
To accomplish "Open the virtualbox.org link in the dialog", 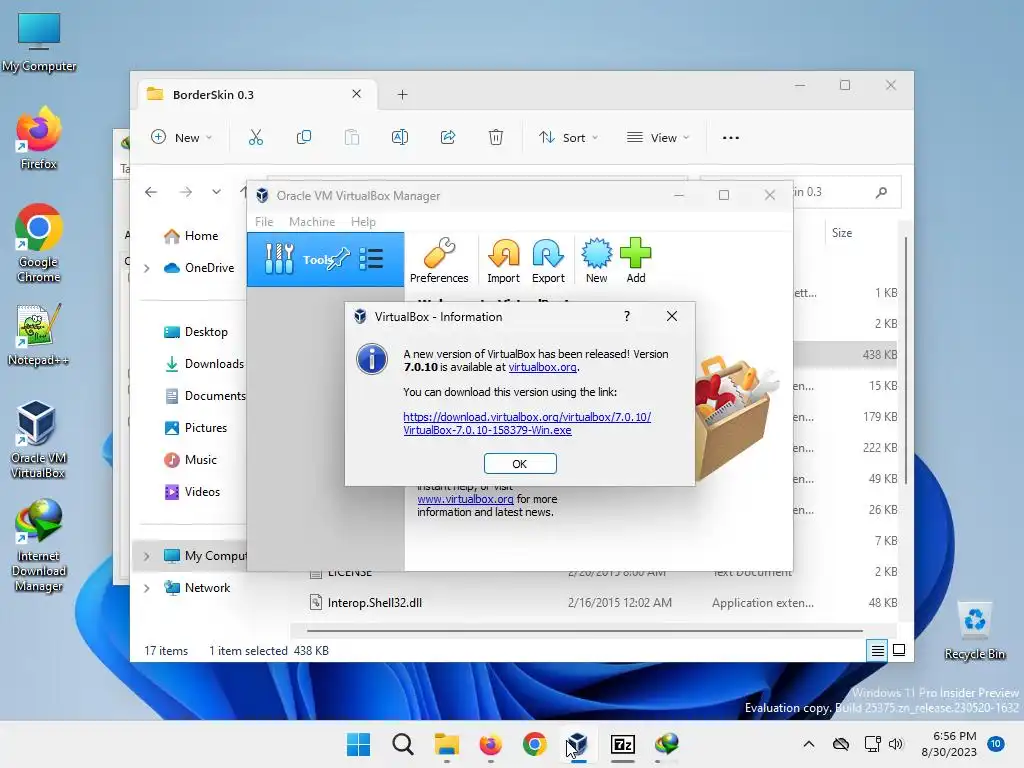I will click(542, 367).
